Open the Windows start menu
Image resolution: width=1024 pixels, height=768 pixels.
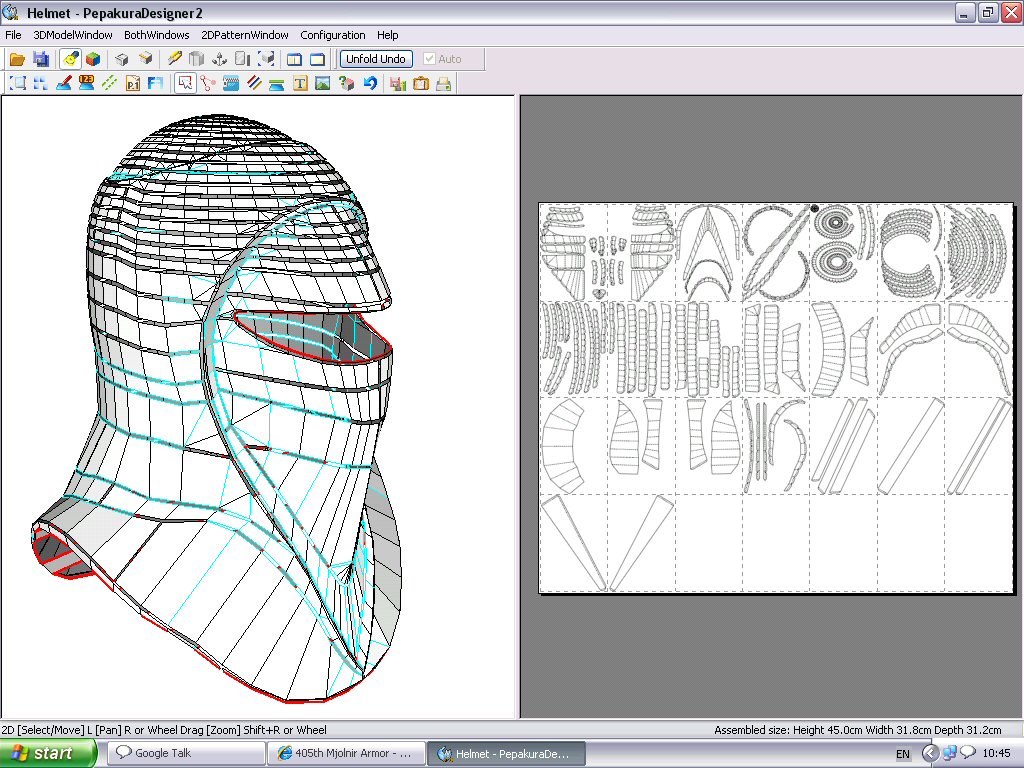tap(48, 754)
